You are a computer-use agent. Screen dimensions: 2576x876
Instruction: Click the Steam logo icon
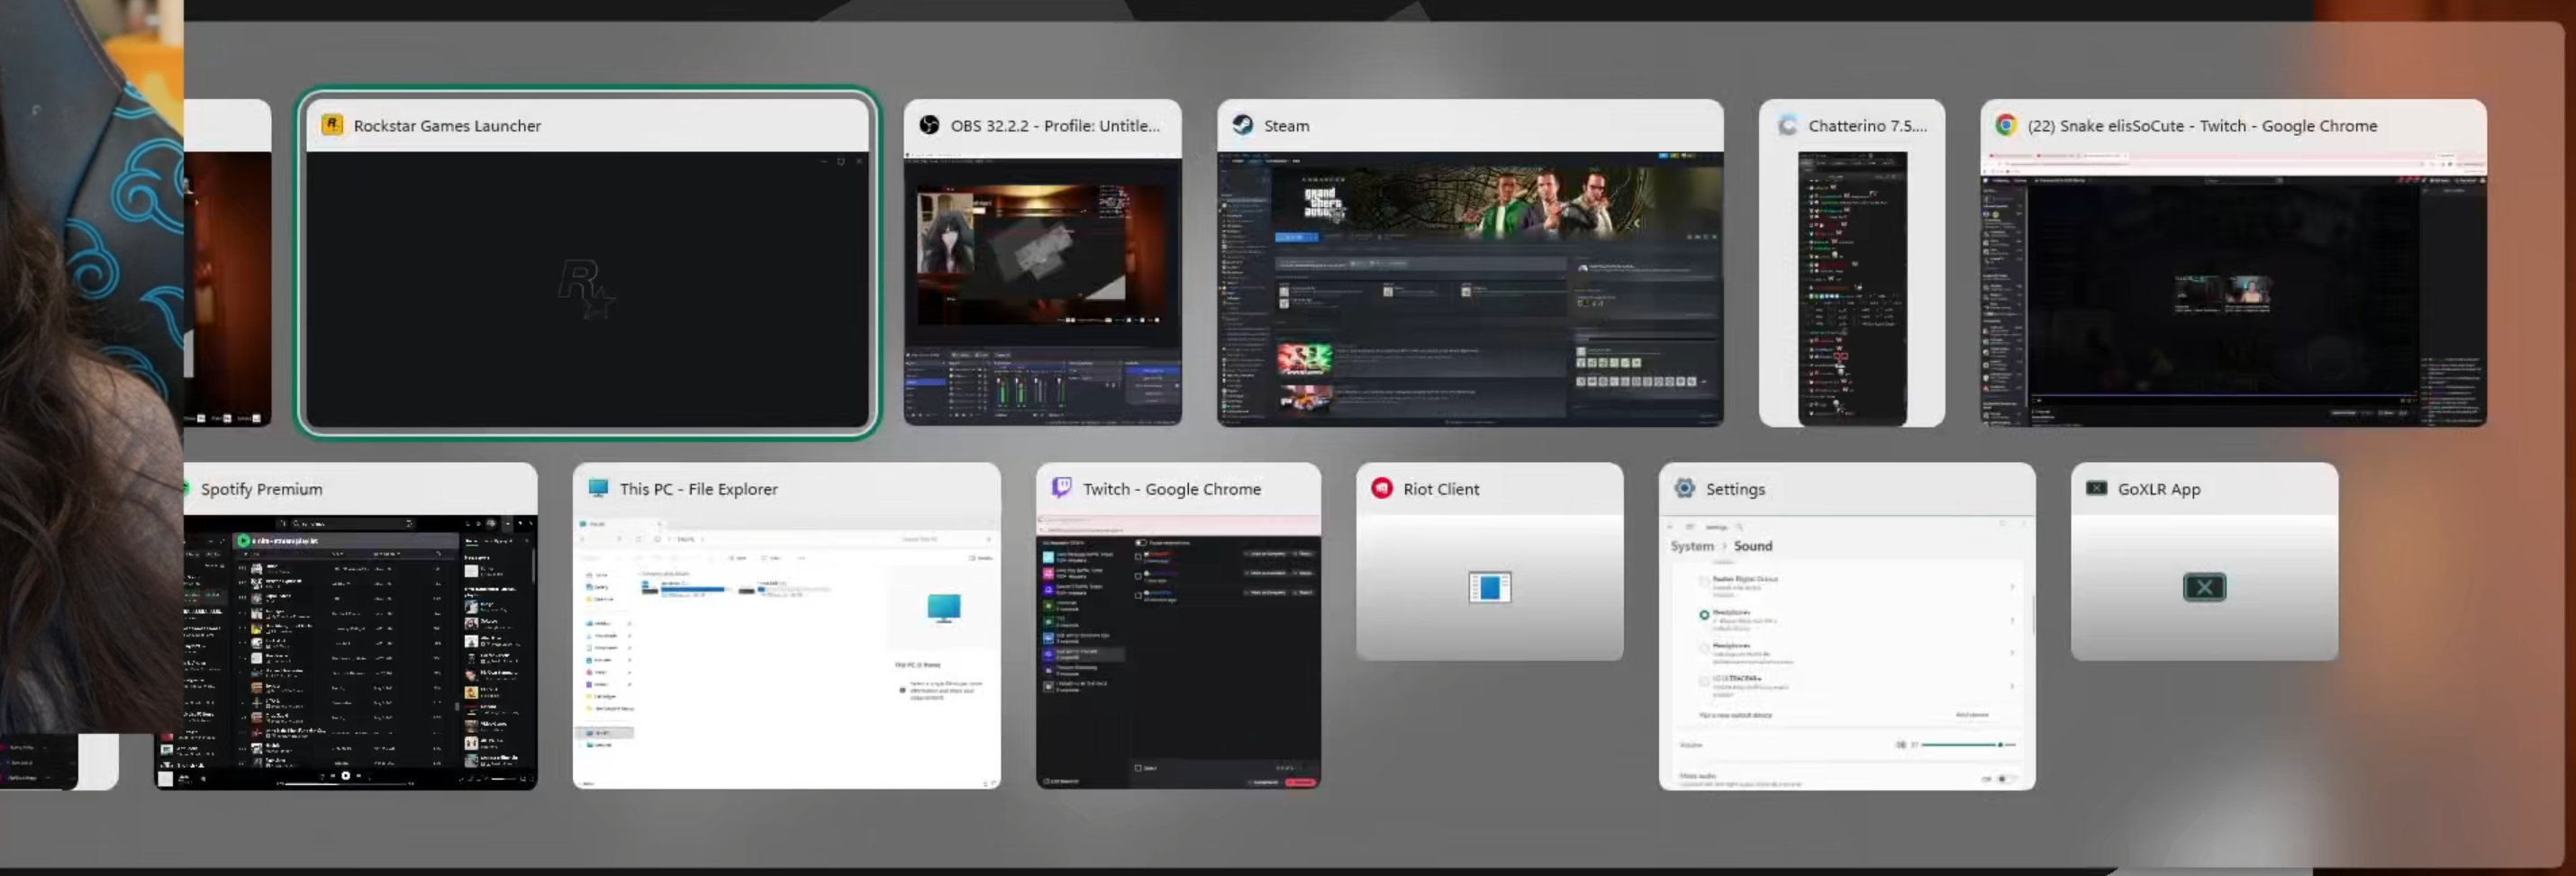pyautogui.click(x=1243, y=125)
